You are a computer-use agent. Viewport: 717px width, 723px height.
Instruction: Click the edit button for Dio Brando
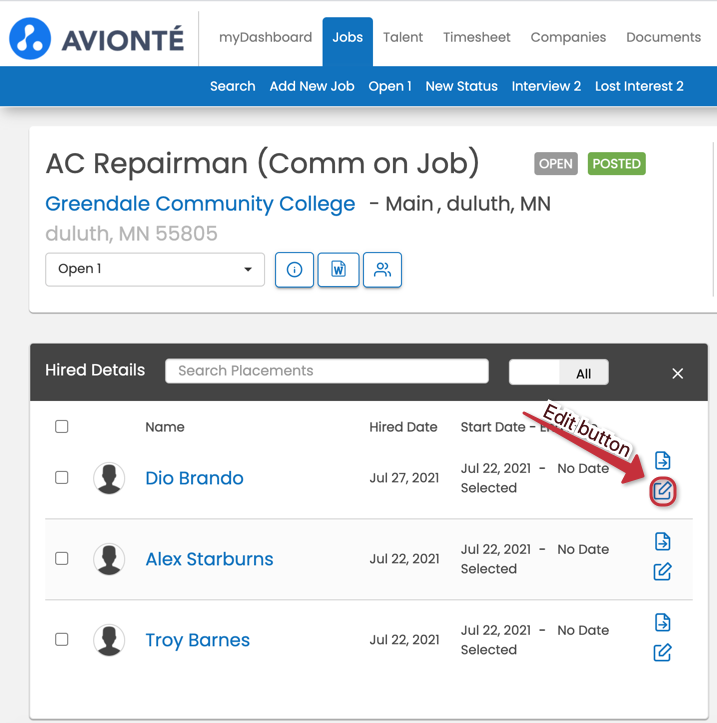click(x=662, y=491)
